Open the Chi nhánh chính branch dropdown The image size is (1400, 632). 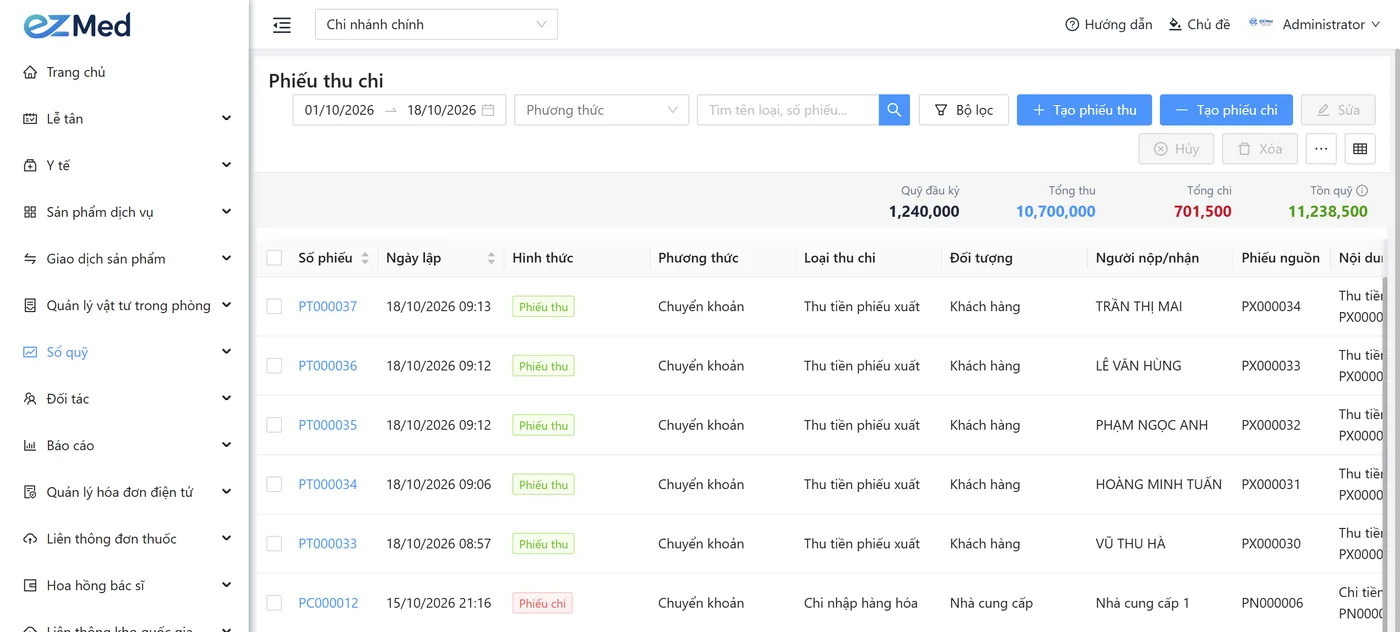coord(436,25)
